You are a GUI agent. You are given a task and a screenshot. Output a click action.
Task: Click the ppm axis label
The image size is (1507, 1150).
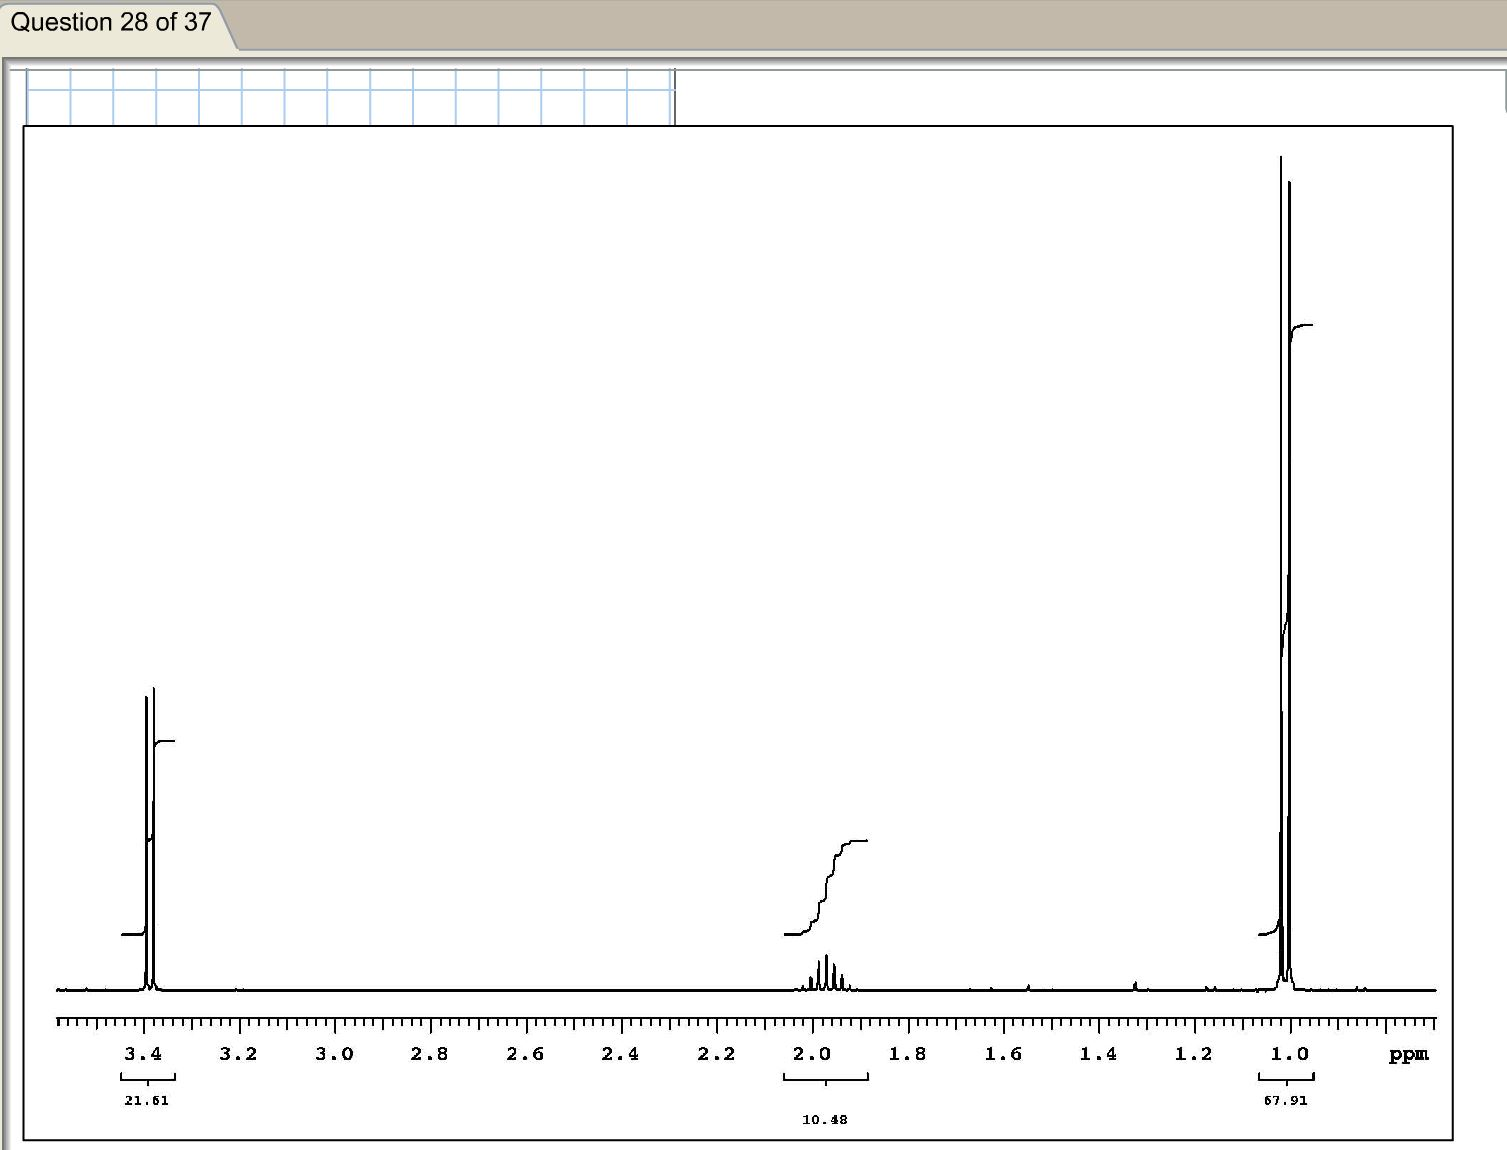(1407, 1053)
